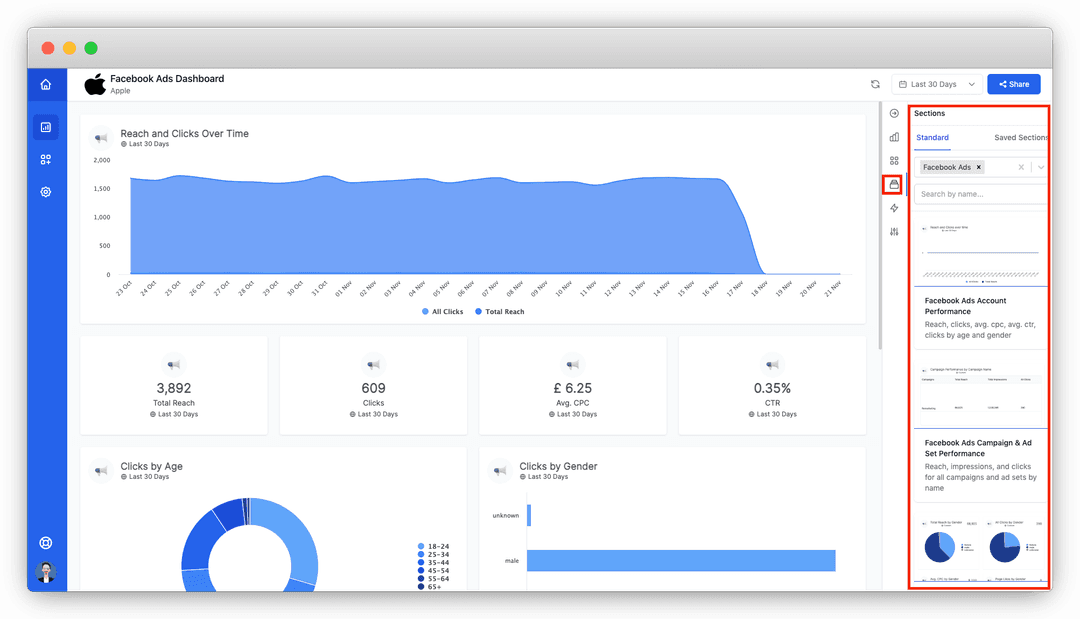This screenshot has height=619, width=1080.
Task: Open the filter sliders icon in right toolbar
Action: [x=894, y=232]
